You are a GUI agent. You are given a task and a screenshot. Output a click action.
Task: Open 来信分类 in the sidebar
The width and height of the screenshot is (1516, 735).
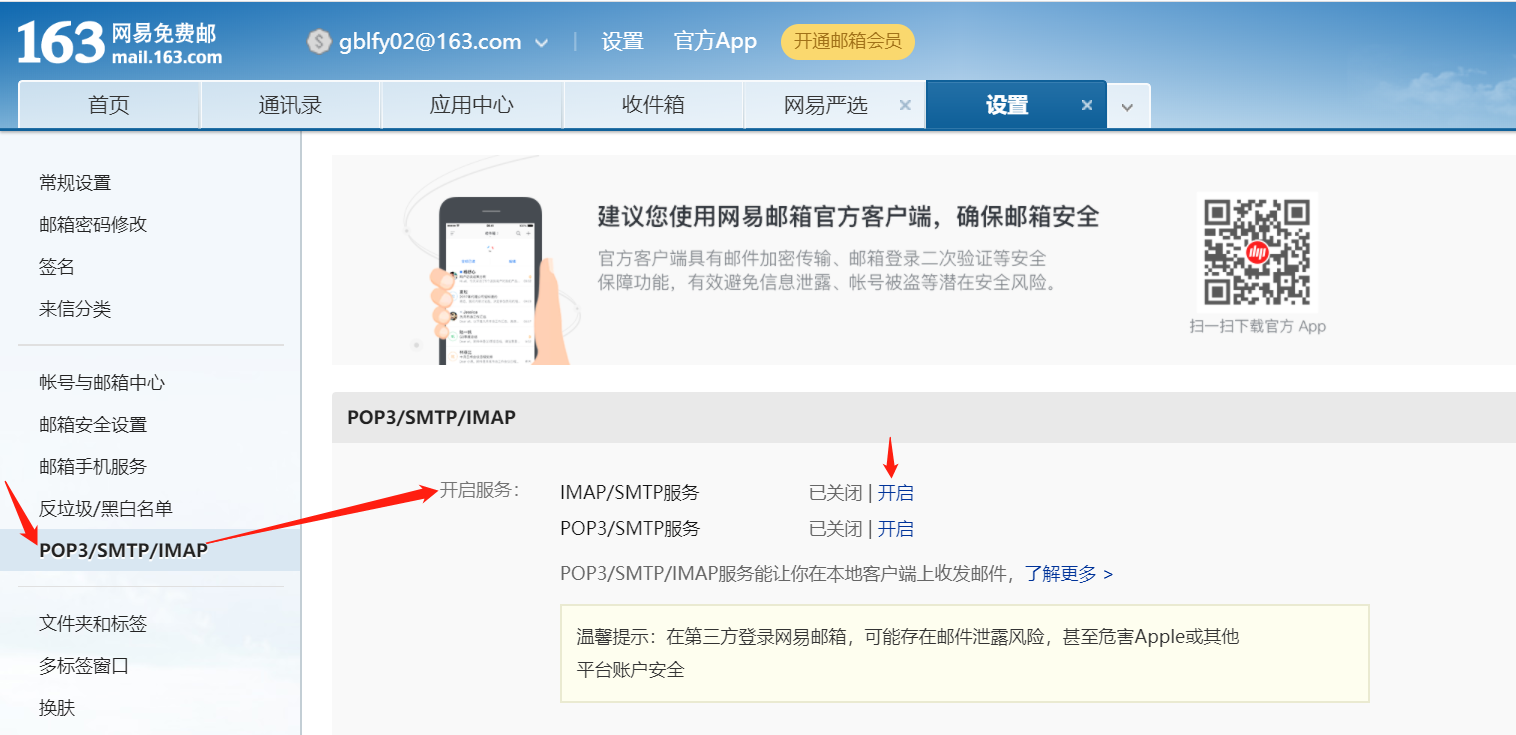[x=75, y=309]
